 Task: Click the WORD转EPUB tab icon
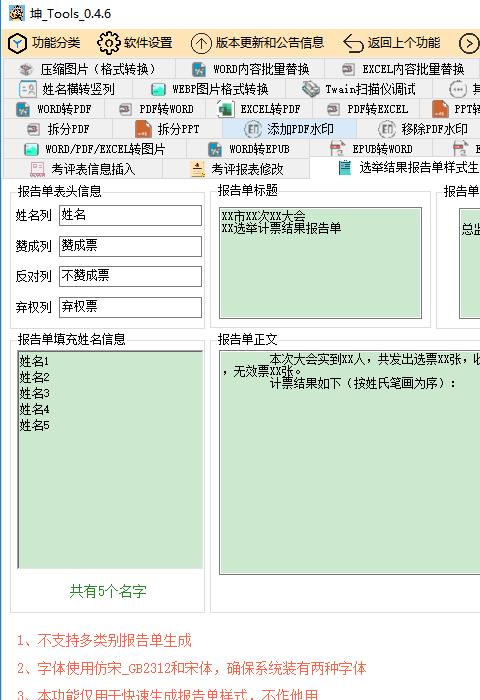(x=215, y=149)
